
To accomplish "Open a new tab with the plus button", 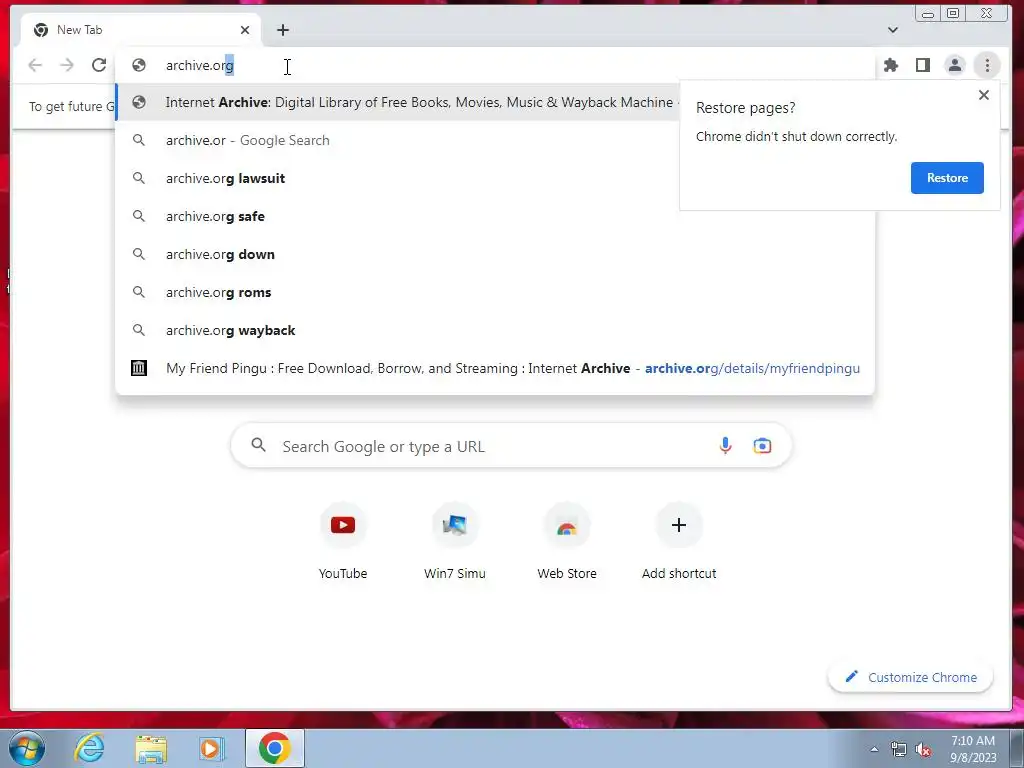I will pyautogui.click(x=283, y=30).
